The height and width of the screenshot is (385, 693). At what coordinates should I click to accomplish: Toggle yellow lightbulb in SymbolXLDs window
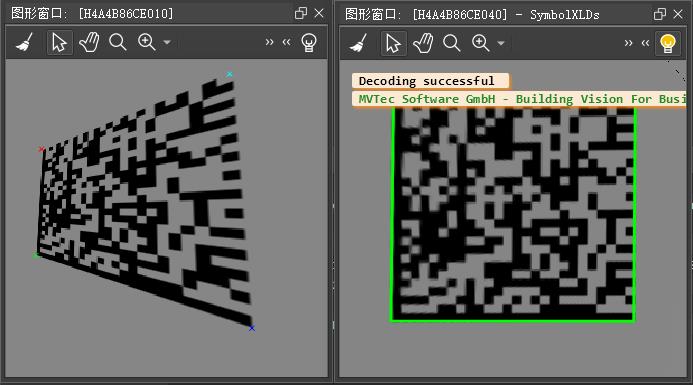668,43
